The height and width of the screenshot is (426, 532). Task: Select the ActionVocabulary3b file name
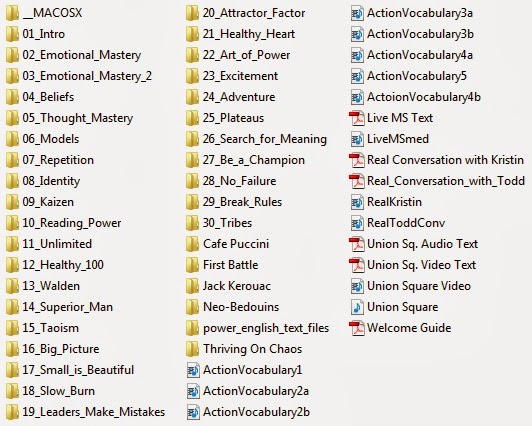pos(420,34)
